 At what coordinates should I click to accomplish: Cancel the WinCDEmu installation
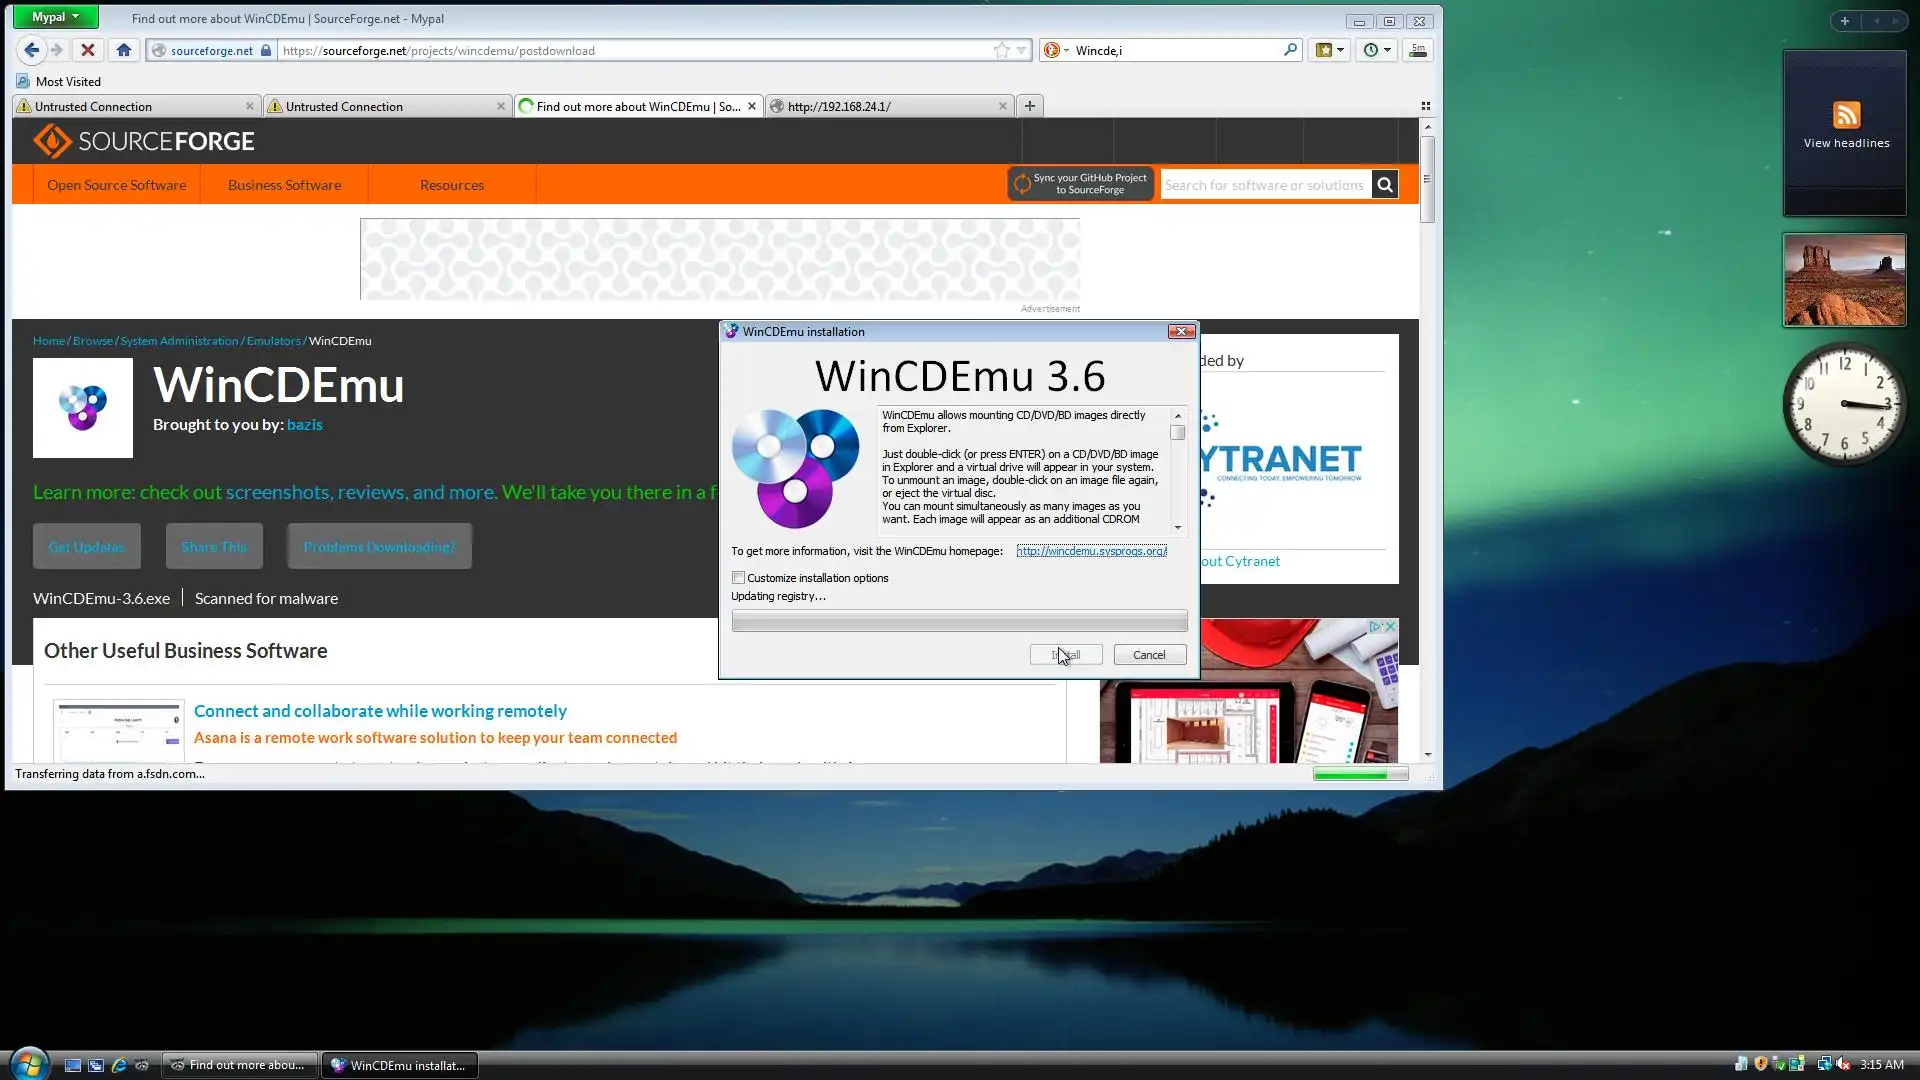pyautogui.click(x=1149, y=655)
